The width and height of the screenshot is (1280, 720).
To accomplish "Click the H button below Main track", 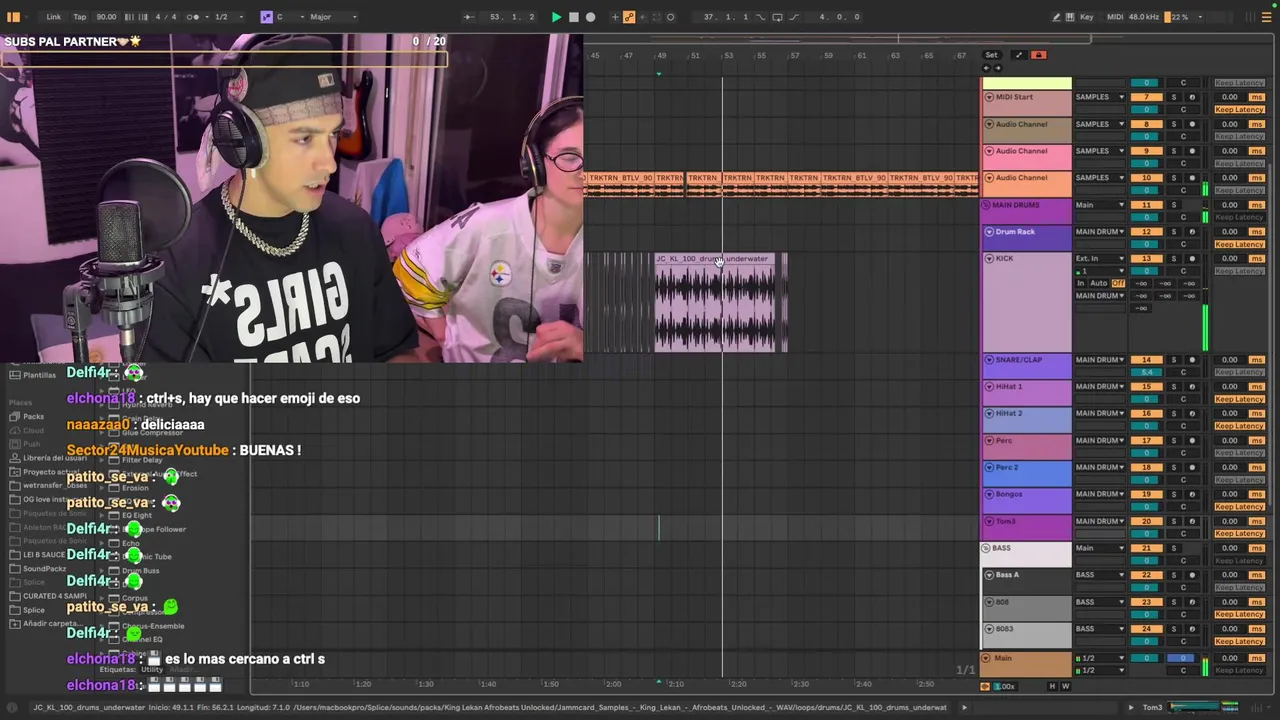I will [1051, 686].
